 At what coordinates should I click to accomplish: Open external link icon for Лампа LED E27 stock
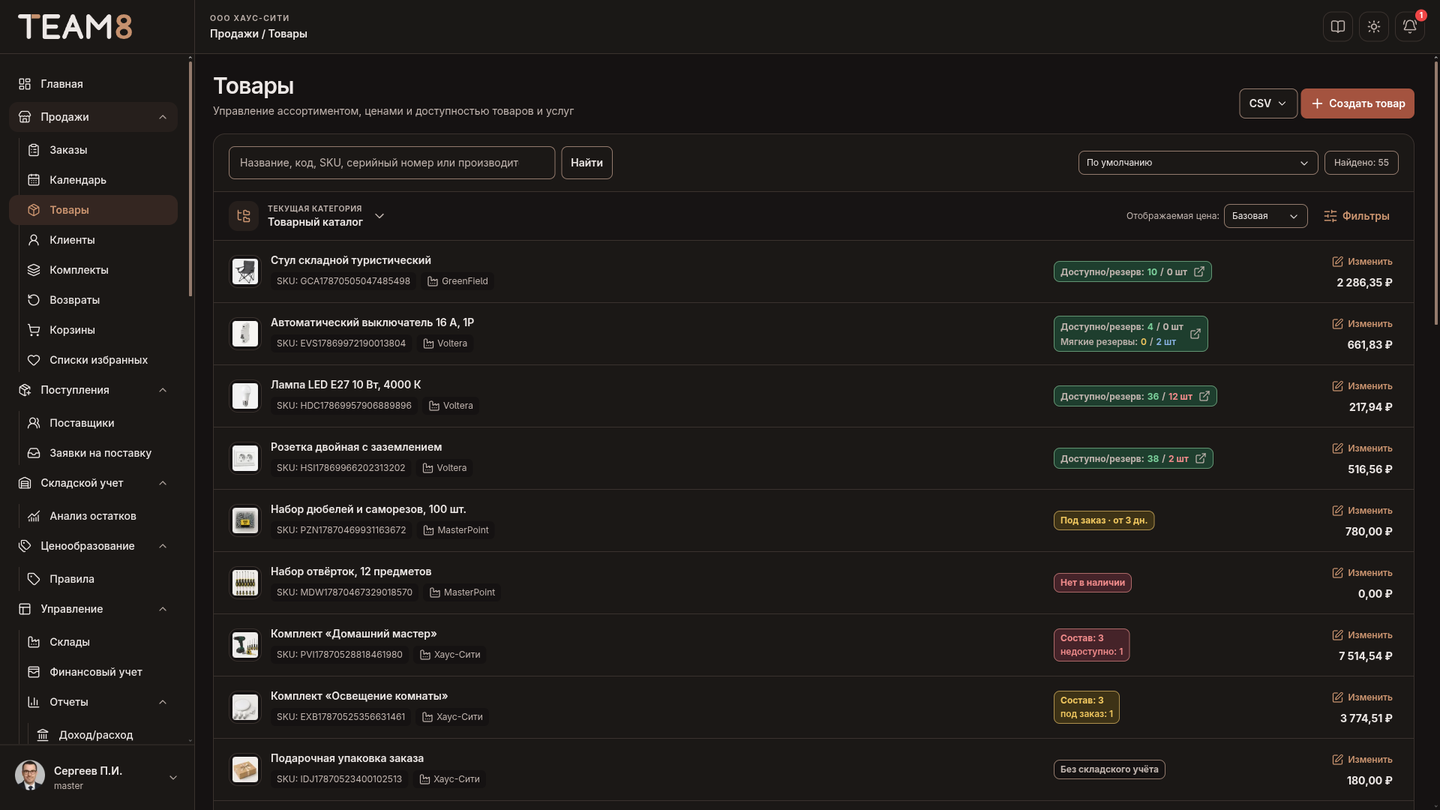coord(1205,396)
